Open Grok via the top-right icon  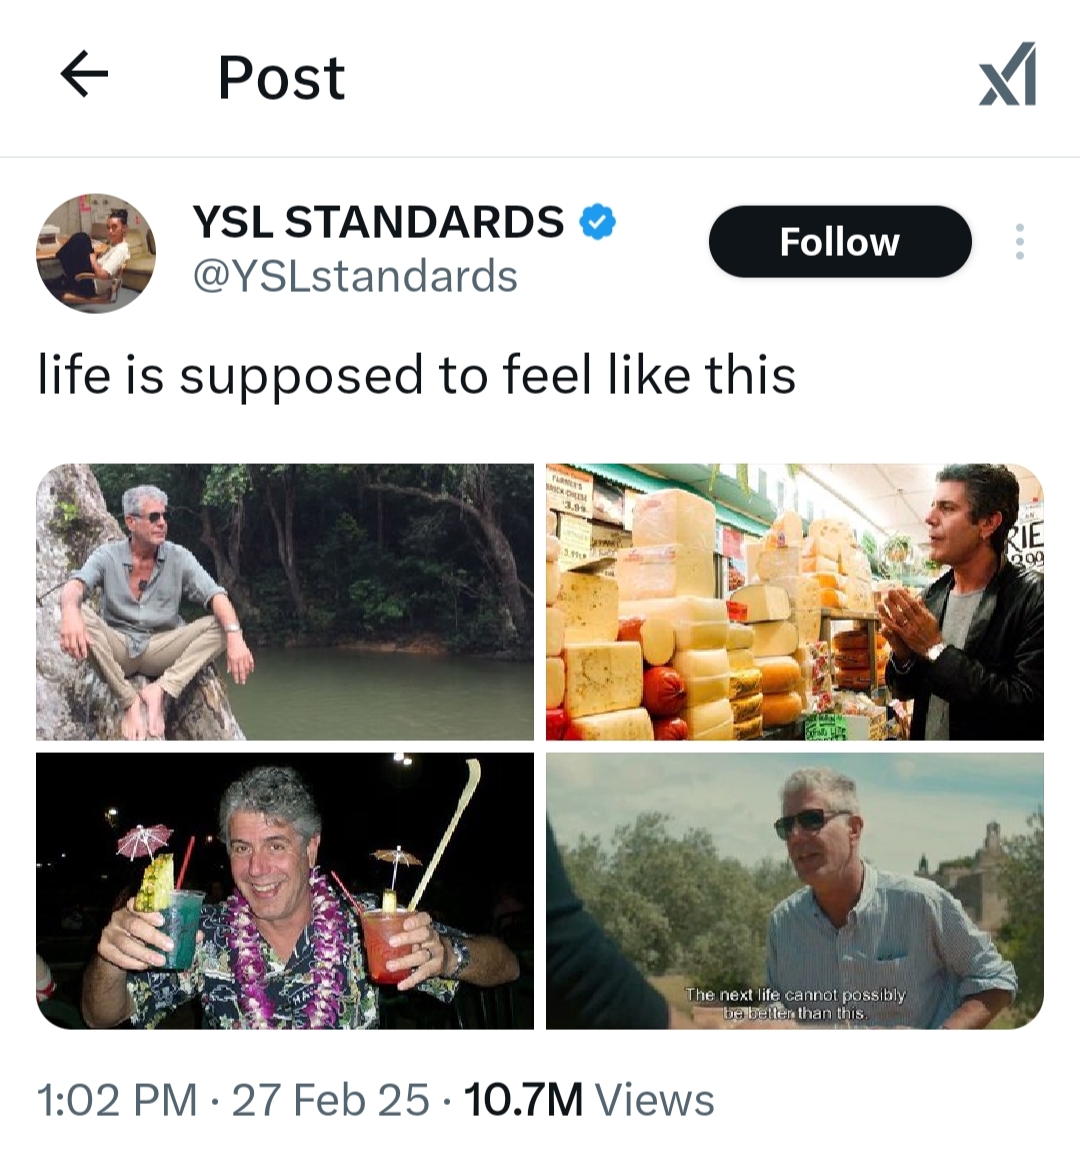click(x=1008, y=75)
